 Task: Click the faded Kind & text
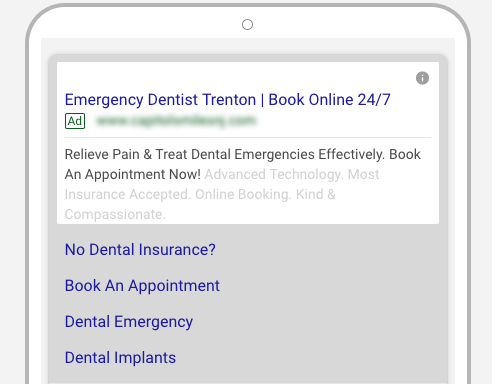pos(316,194)
